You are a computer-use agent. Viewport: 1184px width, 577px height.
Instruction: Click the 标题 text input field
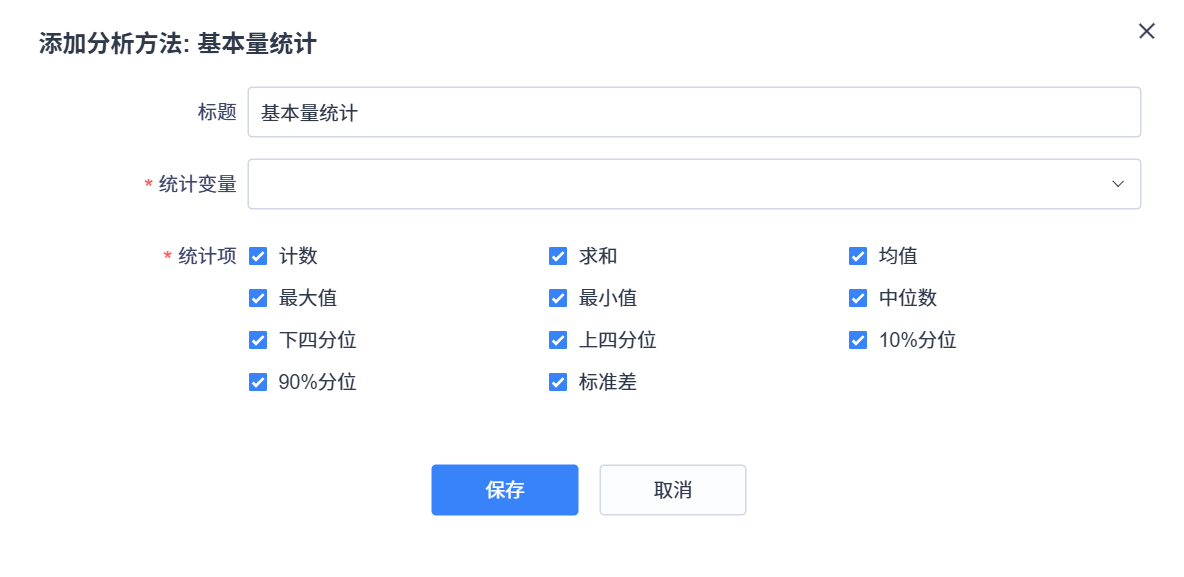coord(694,113)
